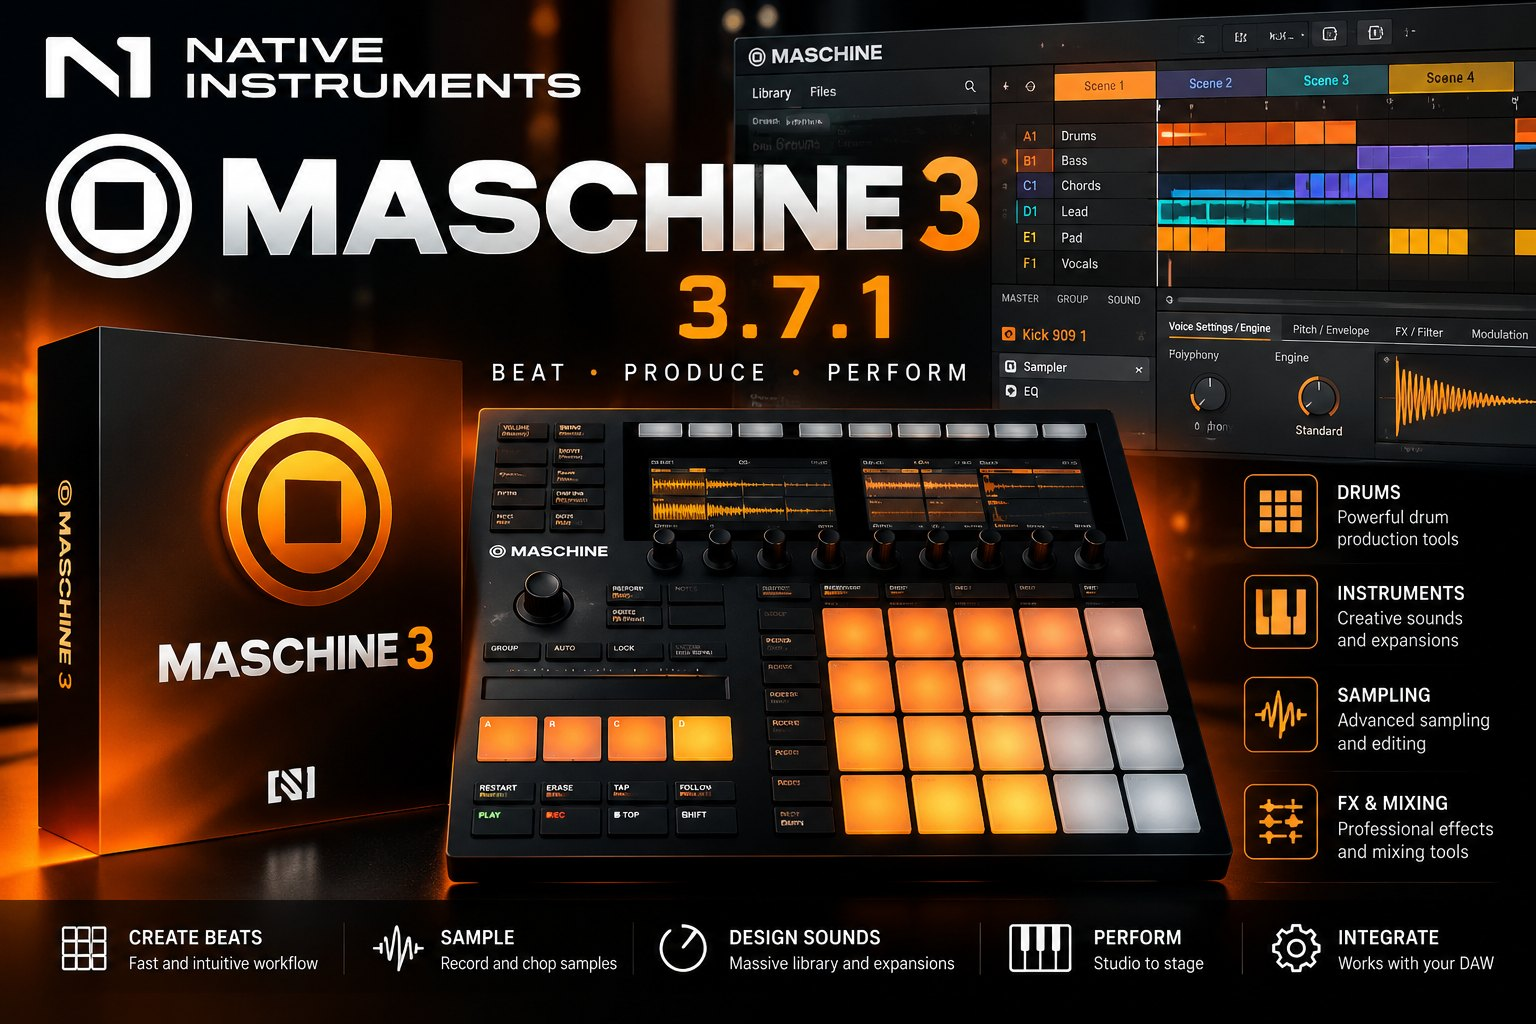Click the orange logo on the Maschine 3 box

pos(306,512)
